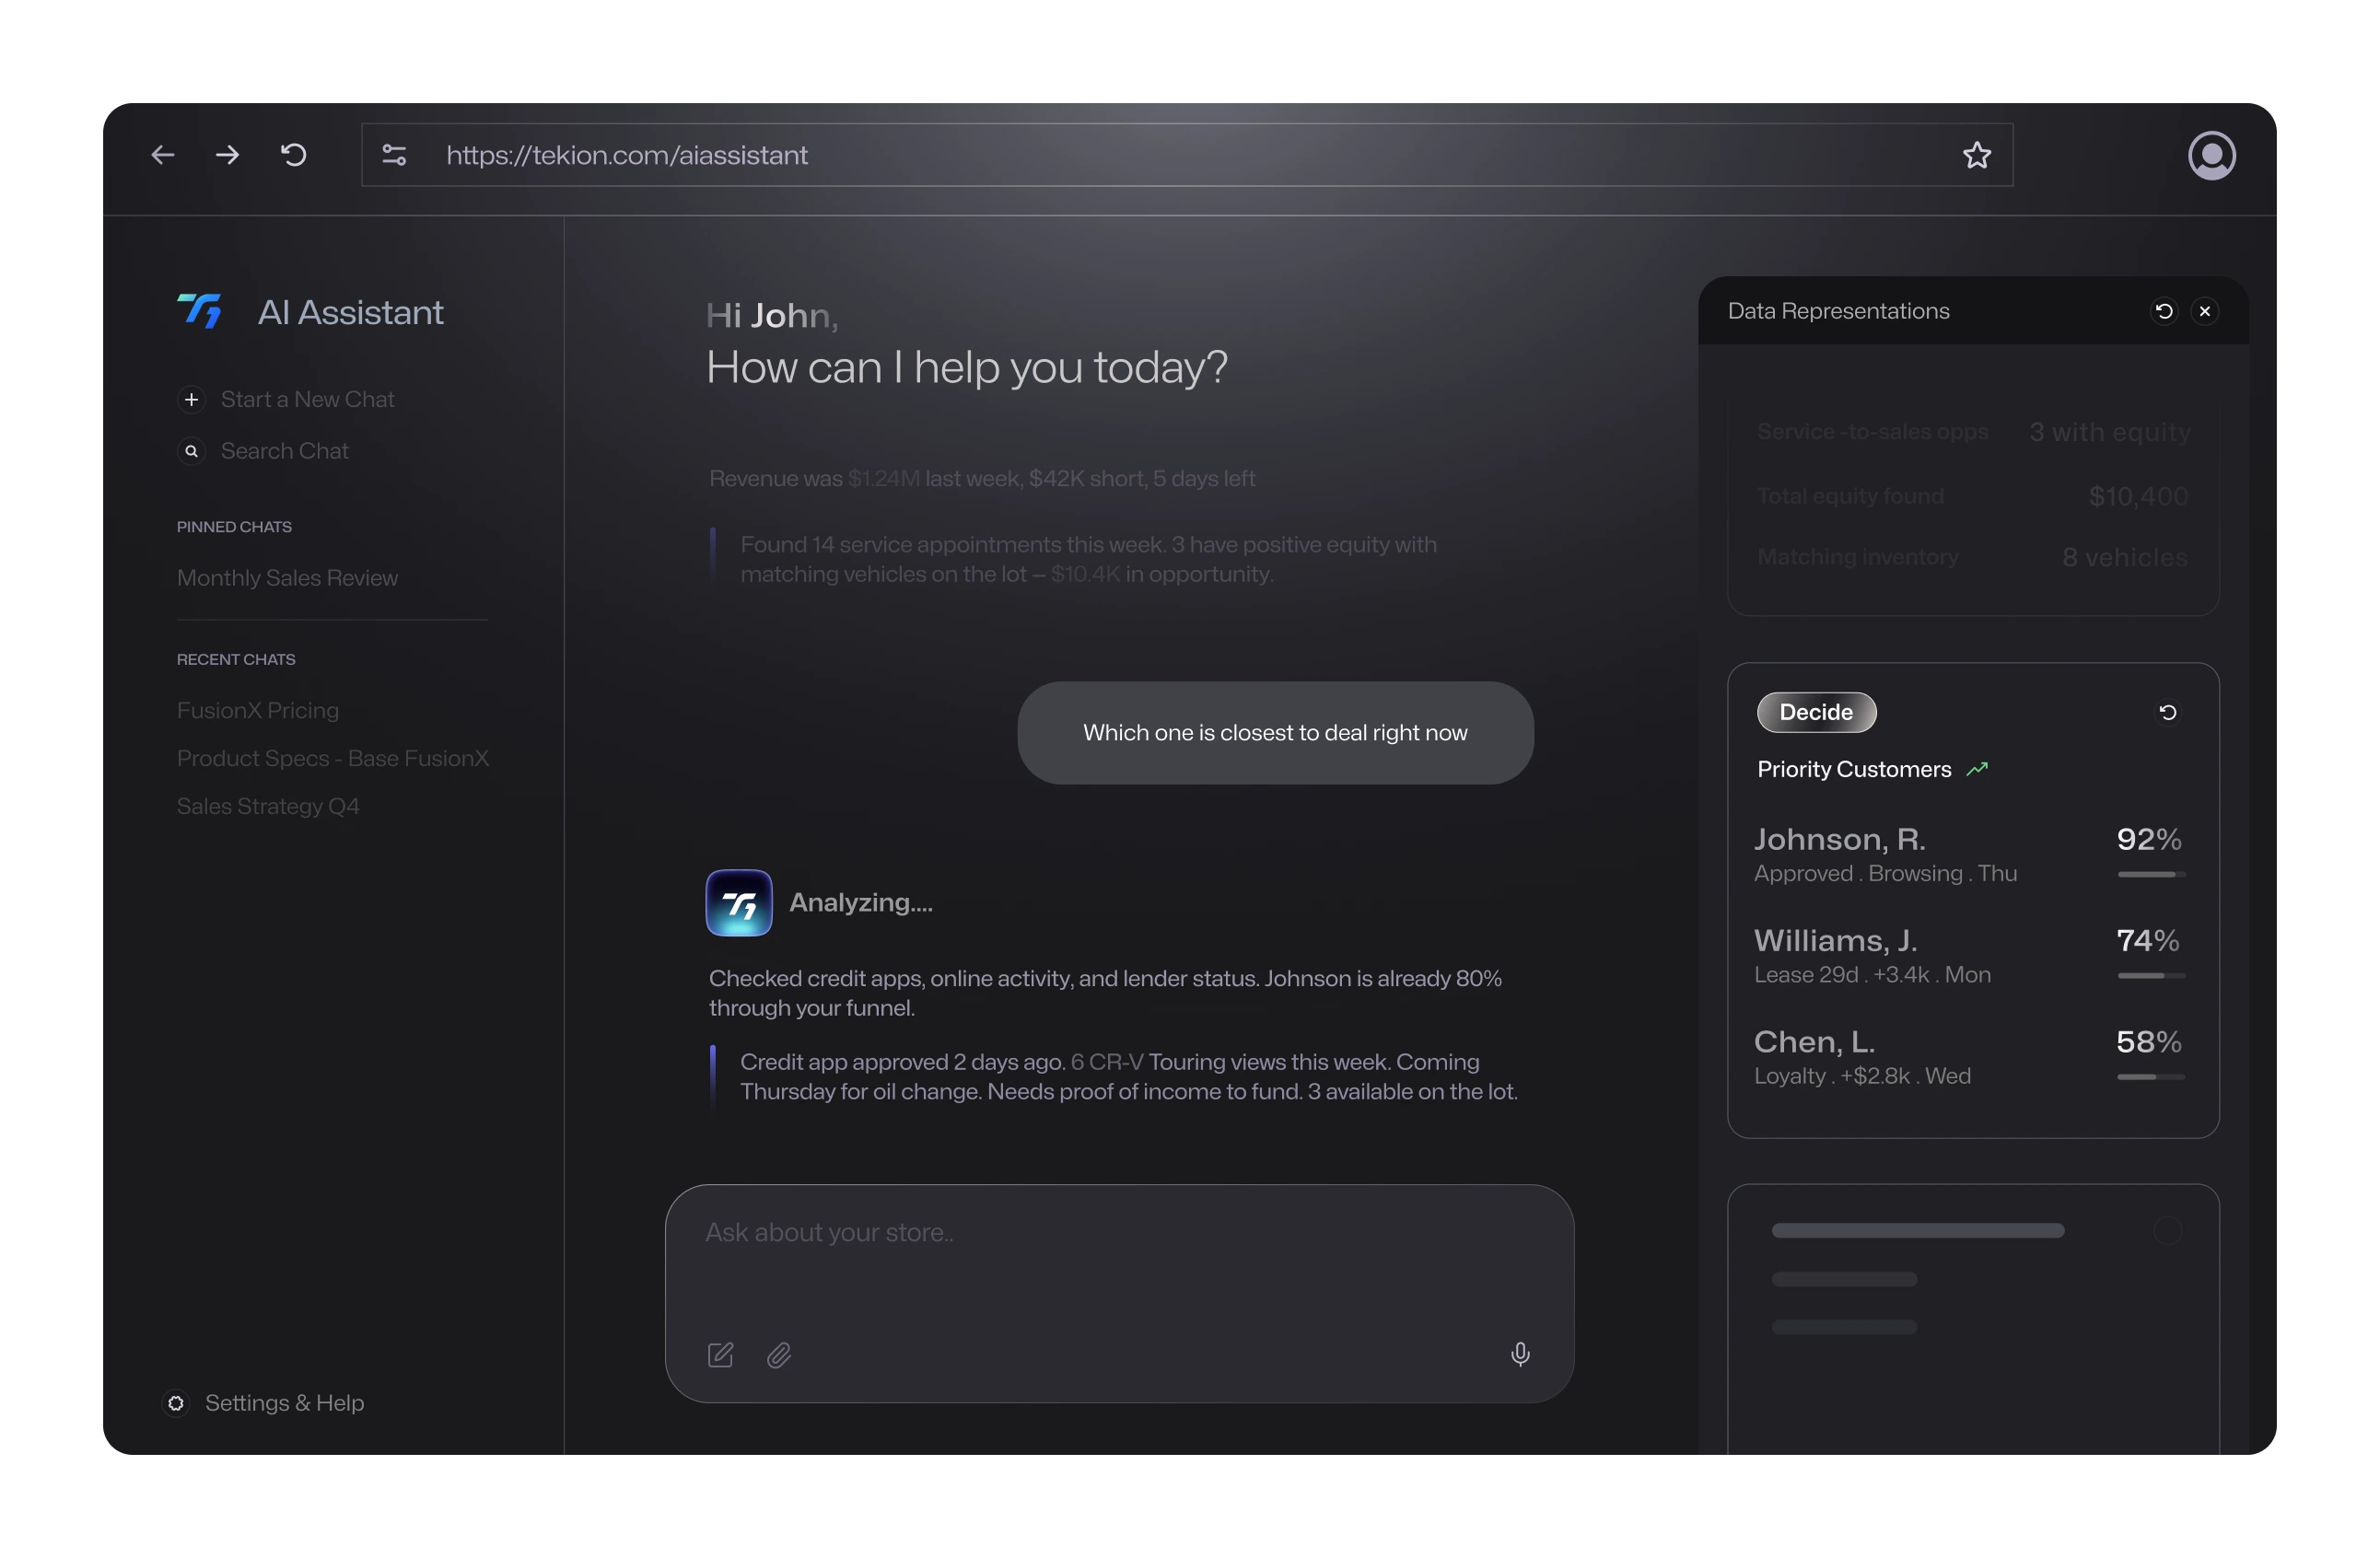Open site settings icon in the address bar
The height and width of the screenshot is (1558, 2380).
(394, 155)
